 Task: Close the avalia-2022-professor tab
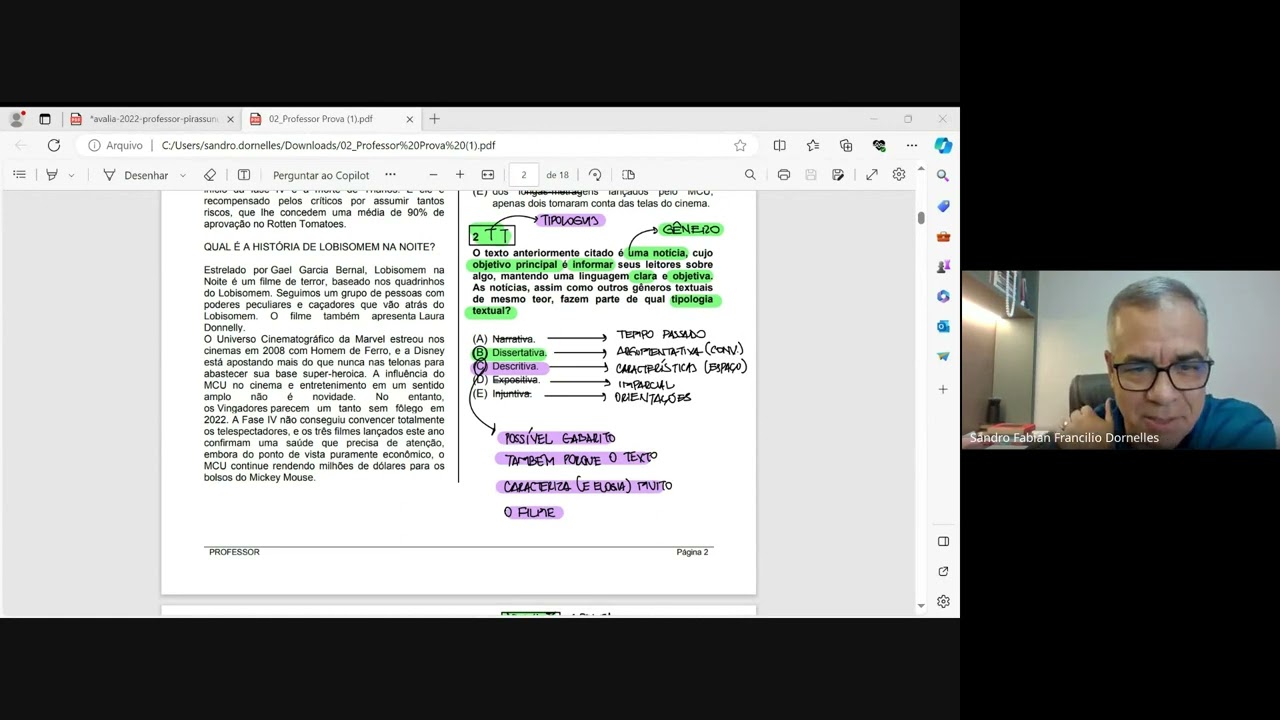click(230, 119)
